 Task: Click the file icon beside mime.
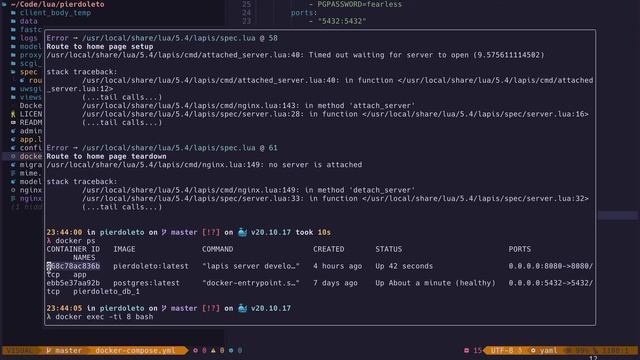[x=13, y=173]
